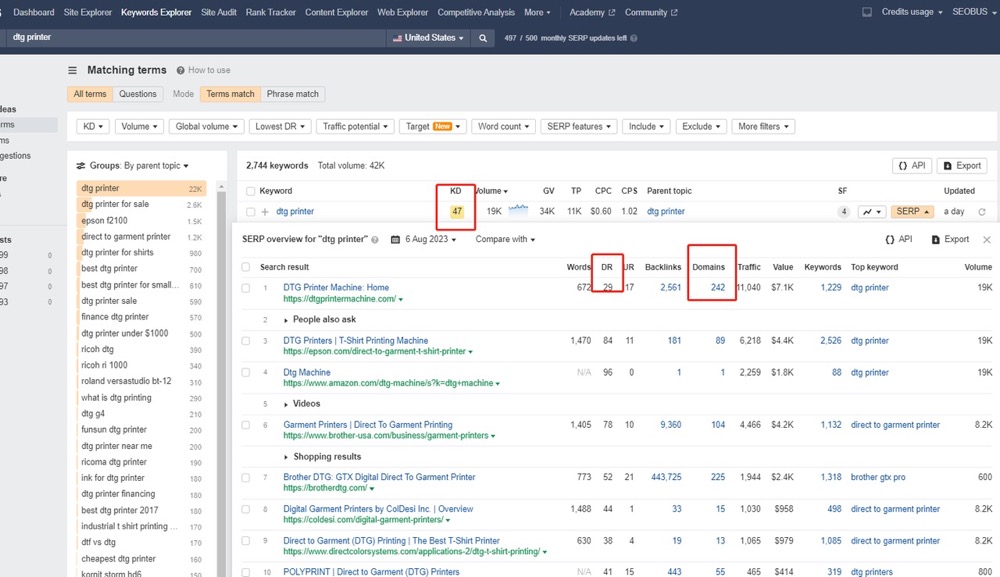The height and width of the screenshot is (577, 1000).
Task: Check the DTG Printer Machine: Home result
Action: click(246, 288)
